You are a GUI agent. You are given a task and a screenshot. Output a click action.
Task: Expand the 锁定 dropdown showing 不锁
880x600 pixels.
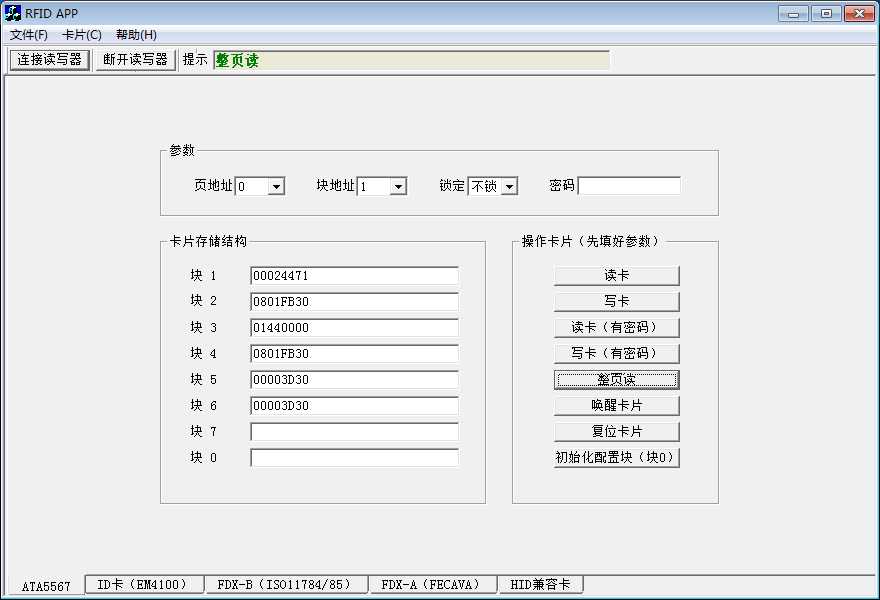508,186
